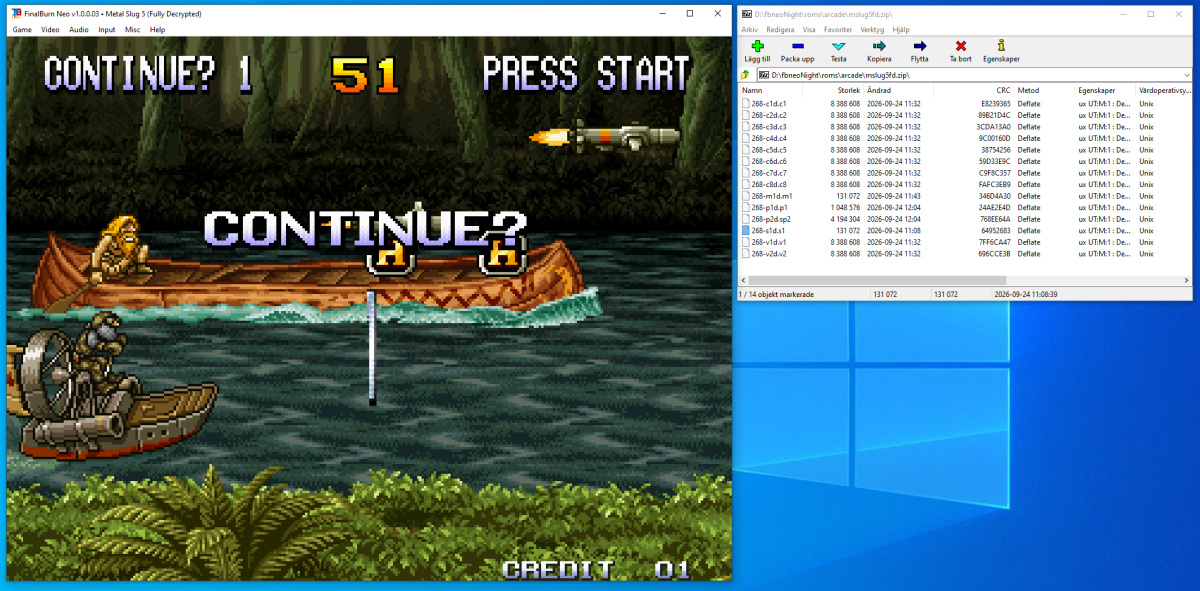Open the Game menu in FinalBurn Neo

click(x=22, y=30)
